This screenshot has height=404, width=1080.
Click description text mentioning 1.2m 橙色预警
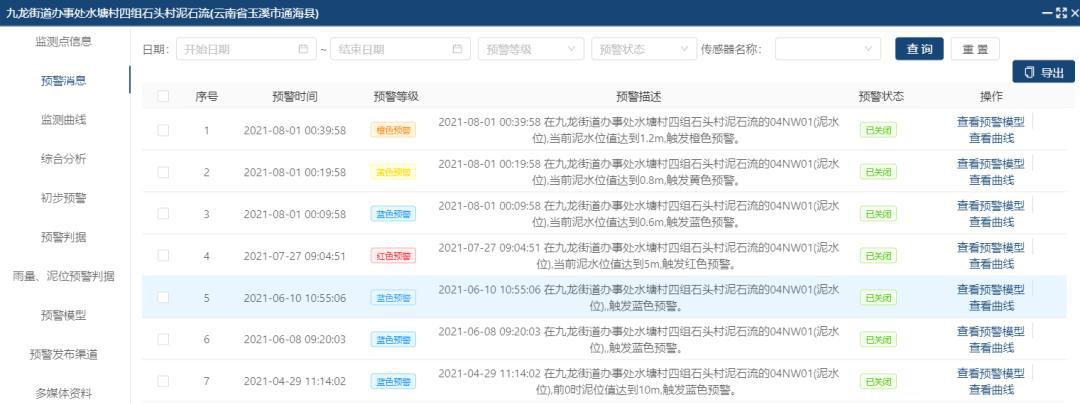click(638, 131)
